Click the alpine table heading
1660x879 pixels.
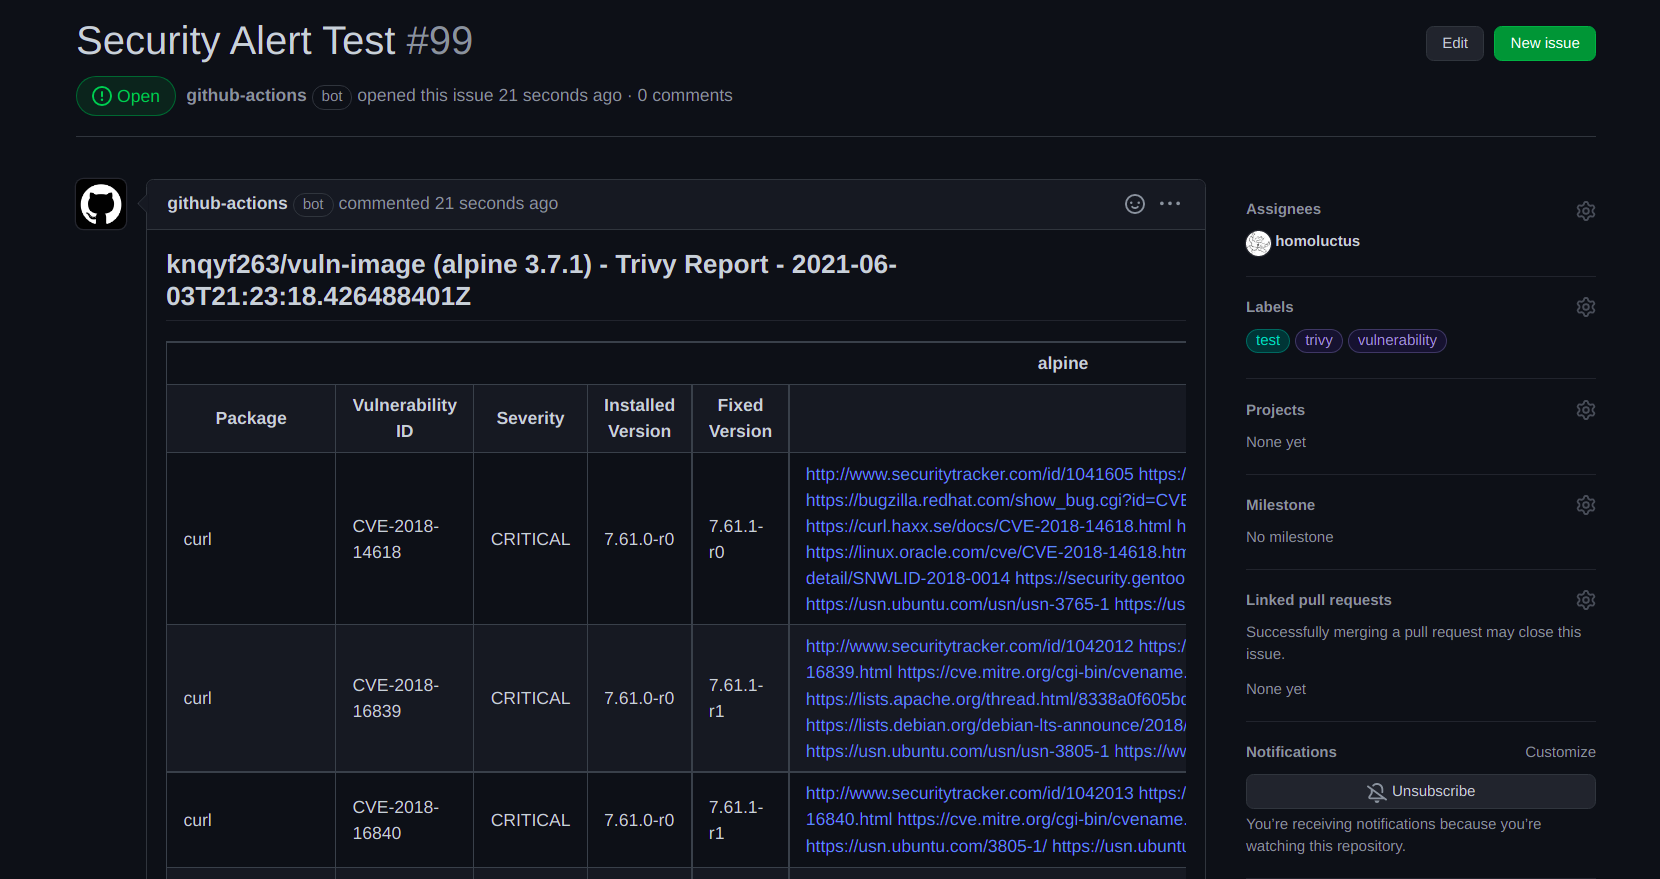[x=1062, y=363]
